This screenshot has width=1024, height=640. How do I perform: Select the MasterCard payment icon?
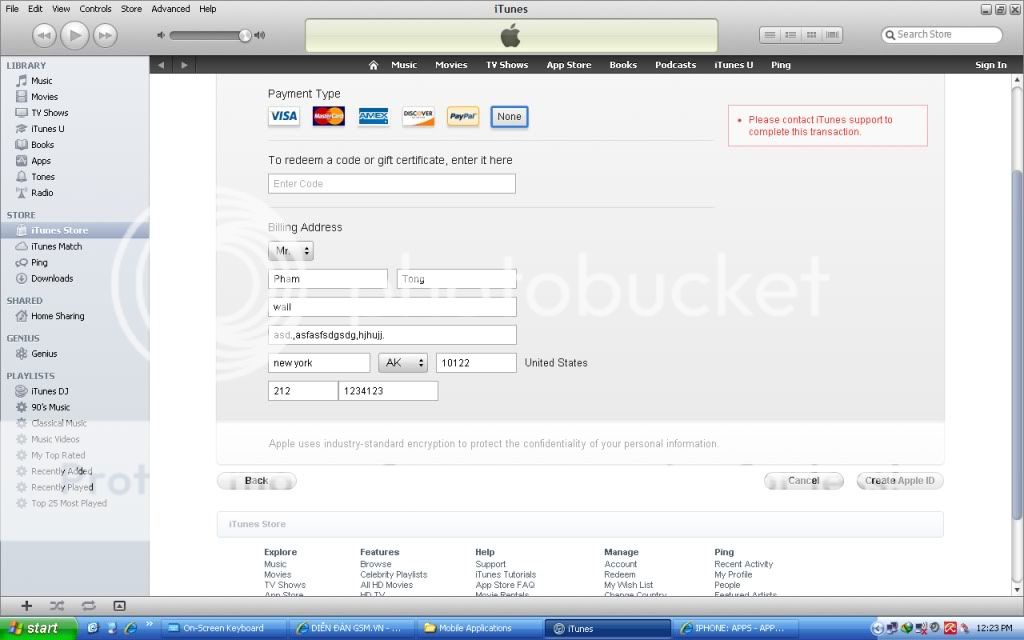click(x=328, y=117)
